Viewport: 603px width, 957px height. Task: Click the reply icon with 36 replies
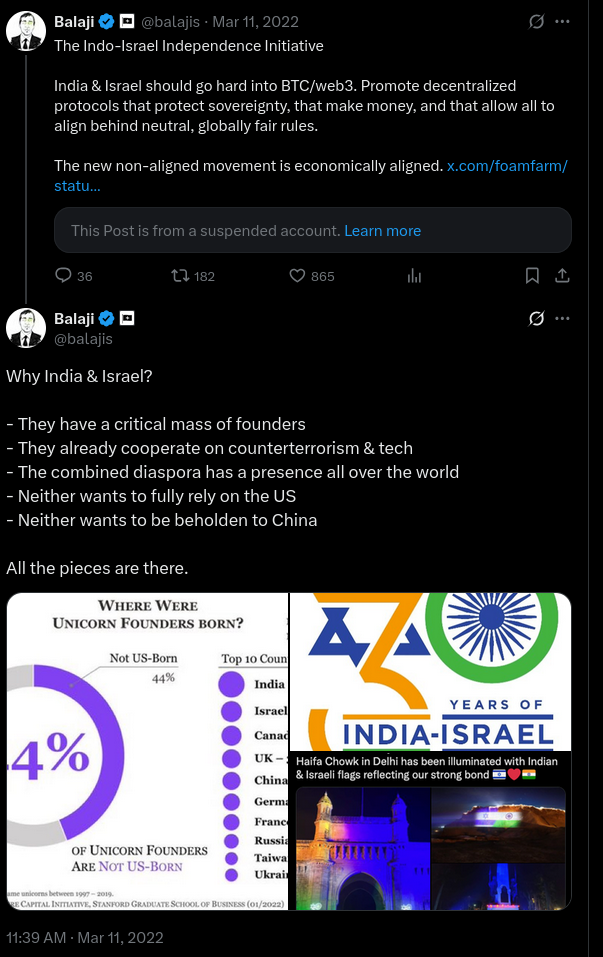(x=63, y=276)
